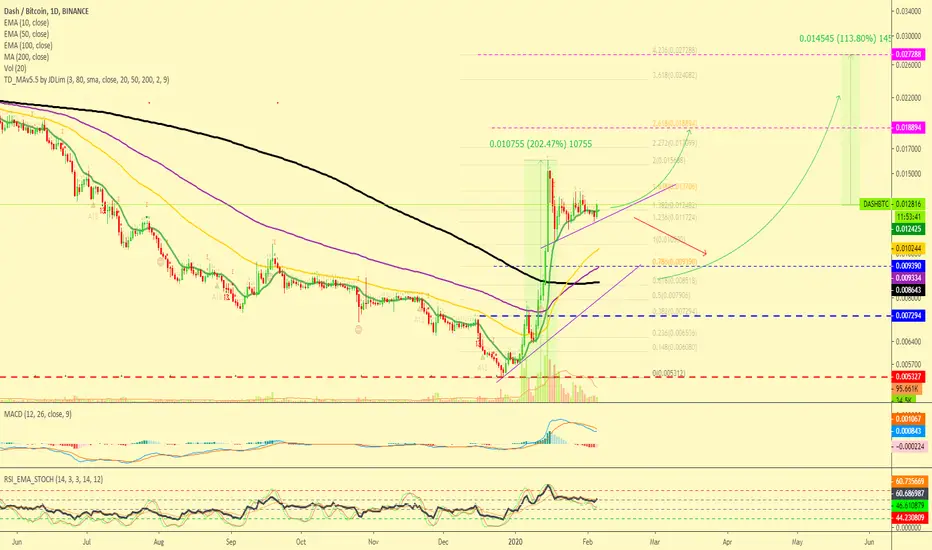Click the green 0.012425 price label

909,229
